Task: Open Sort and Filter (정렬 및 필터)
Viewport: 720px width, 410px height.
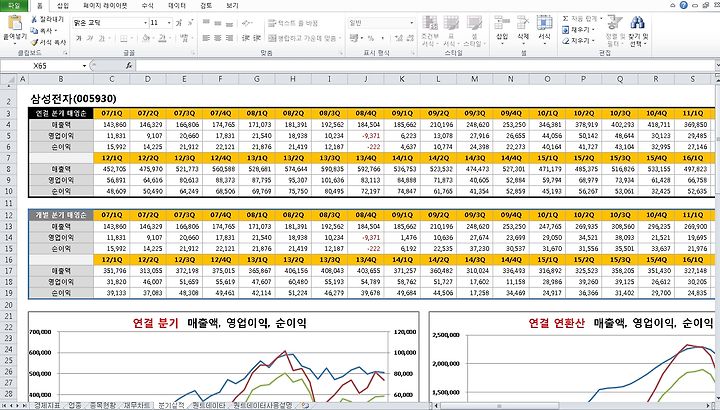Action: point(614,31)
